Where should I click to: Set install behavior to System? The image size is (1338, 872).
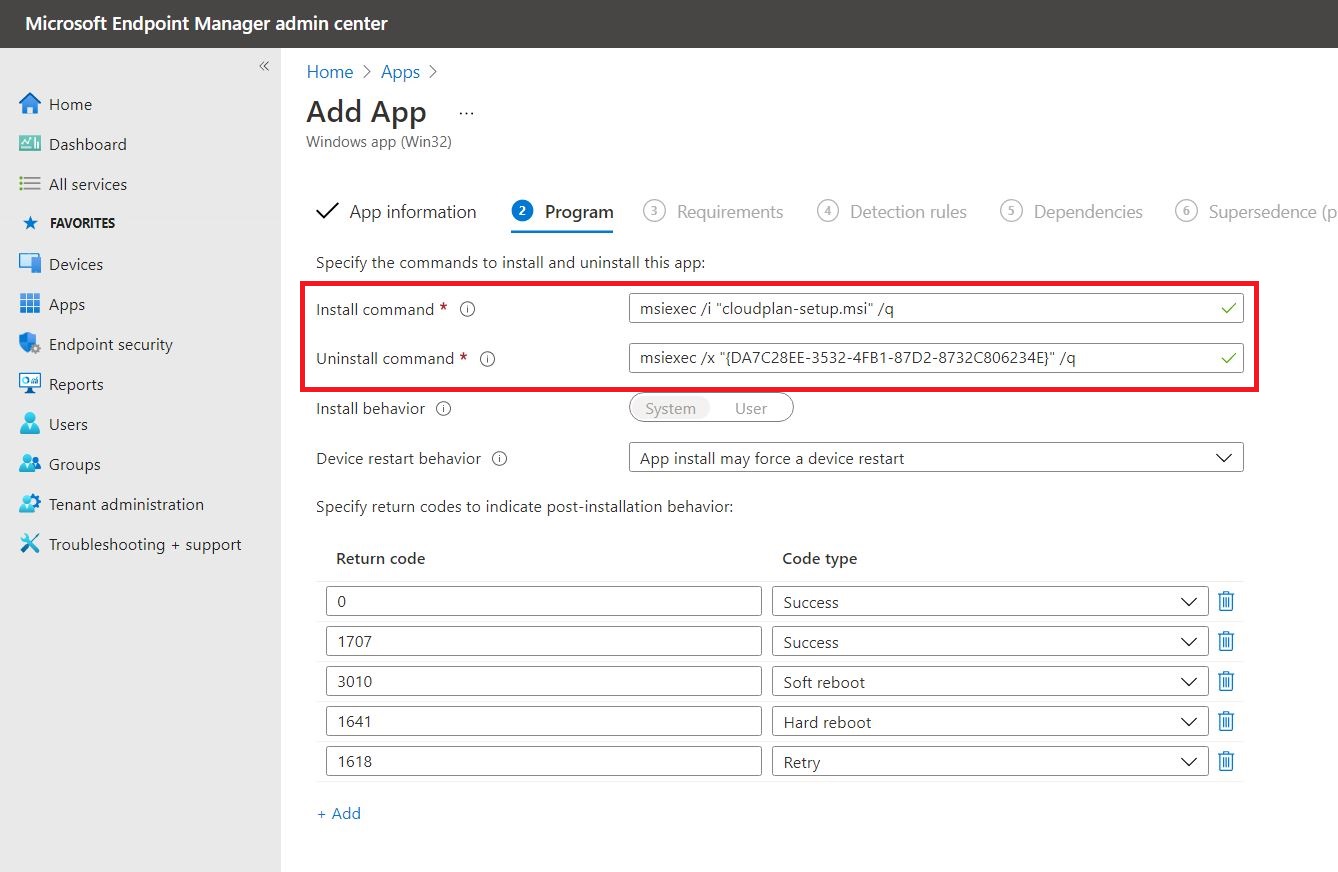coord(670,407)
